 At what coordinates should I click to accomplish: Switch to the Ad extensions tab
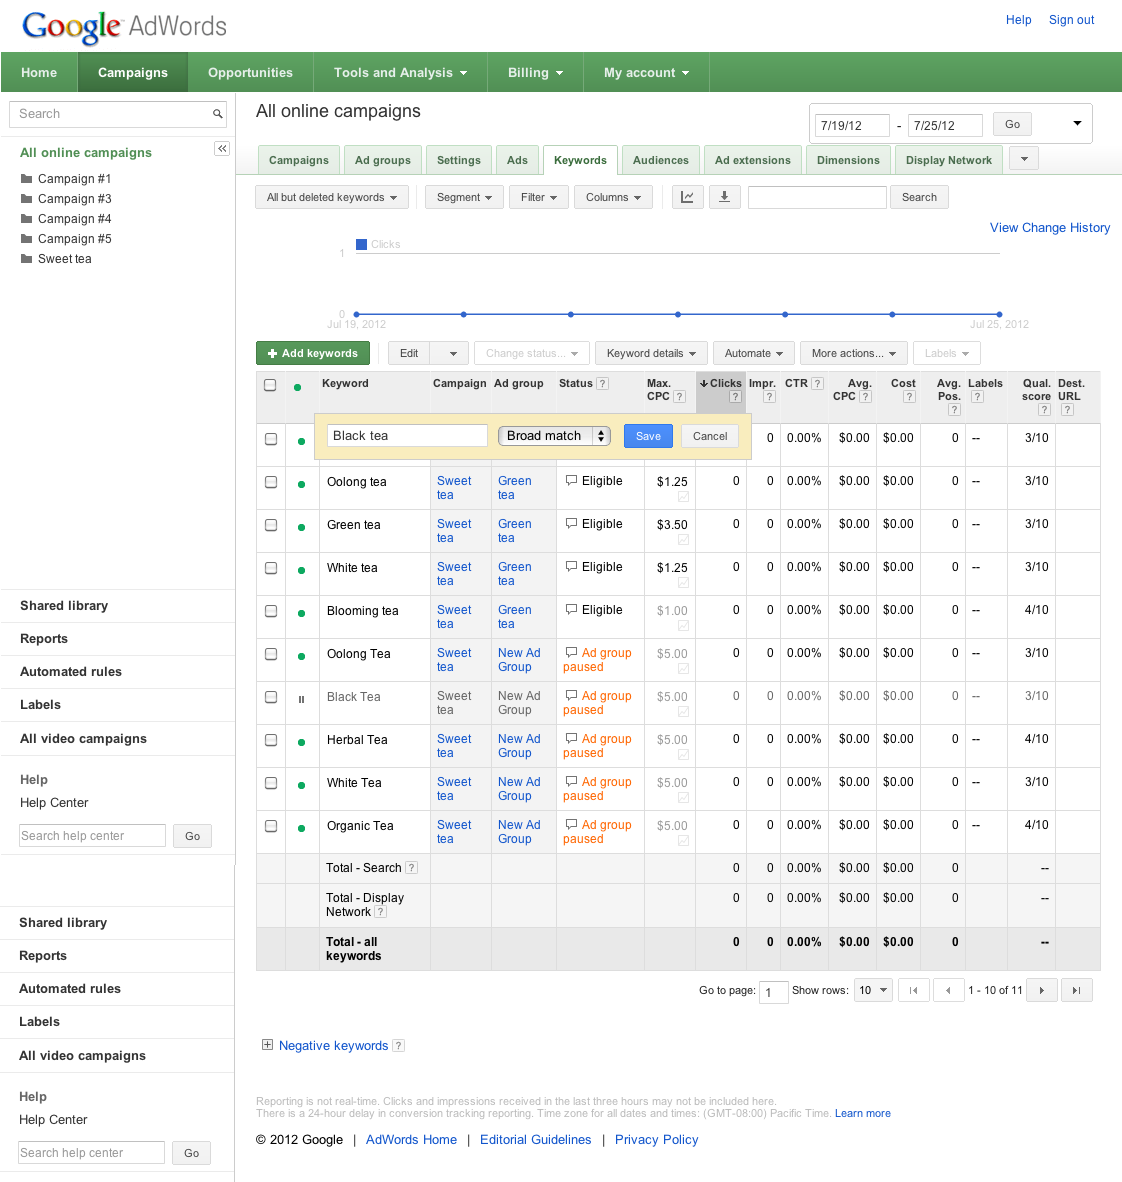pyautogui.click(x=753, y=160)
